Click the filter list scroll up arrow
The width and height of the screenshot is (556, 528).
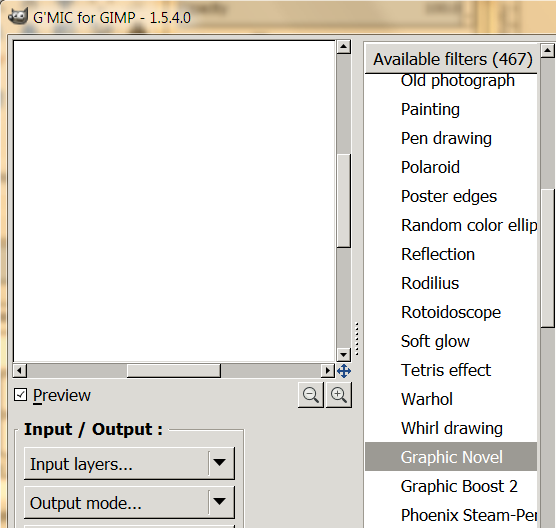click(548, 51)
